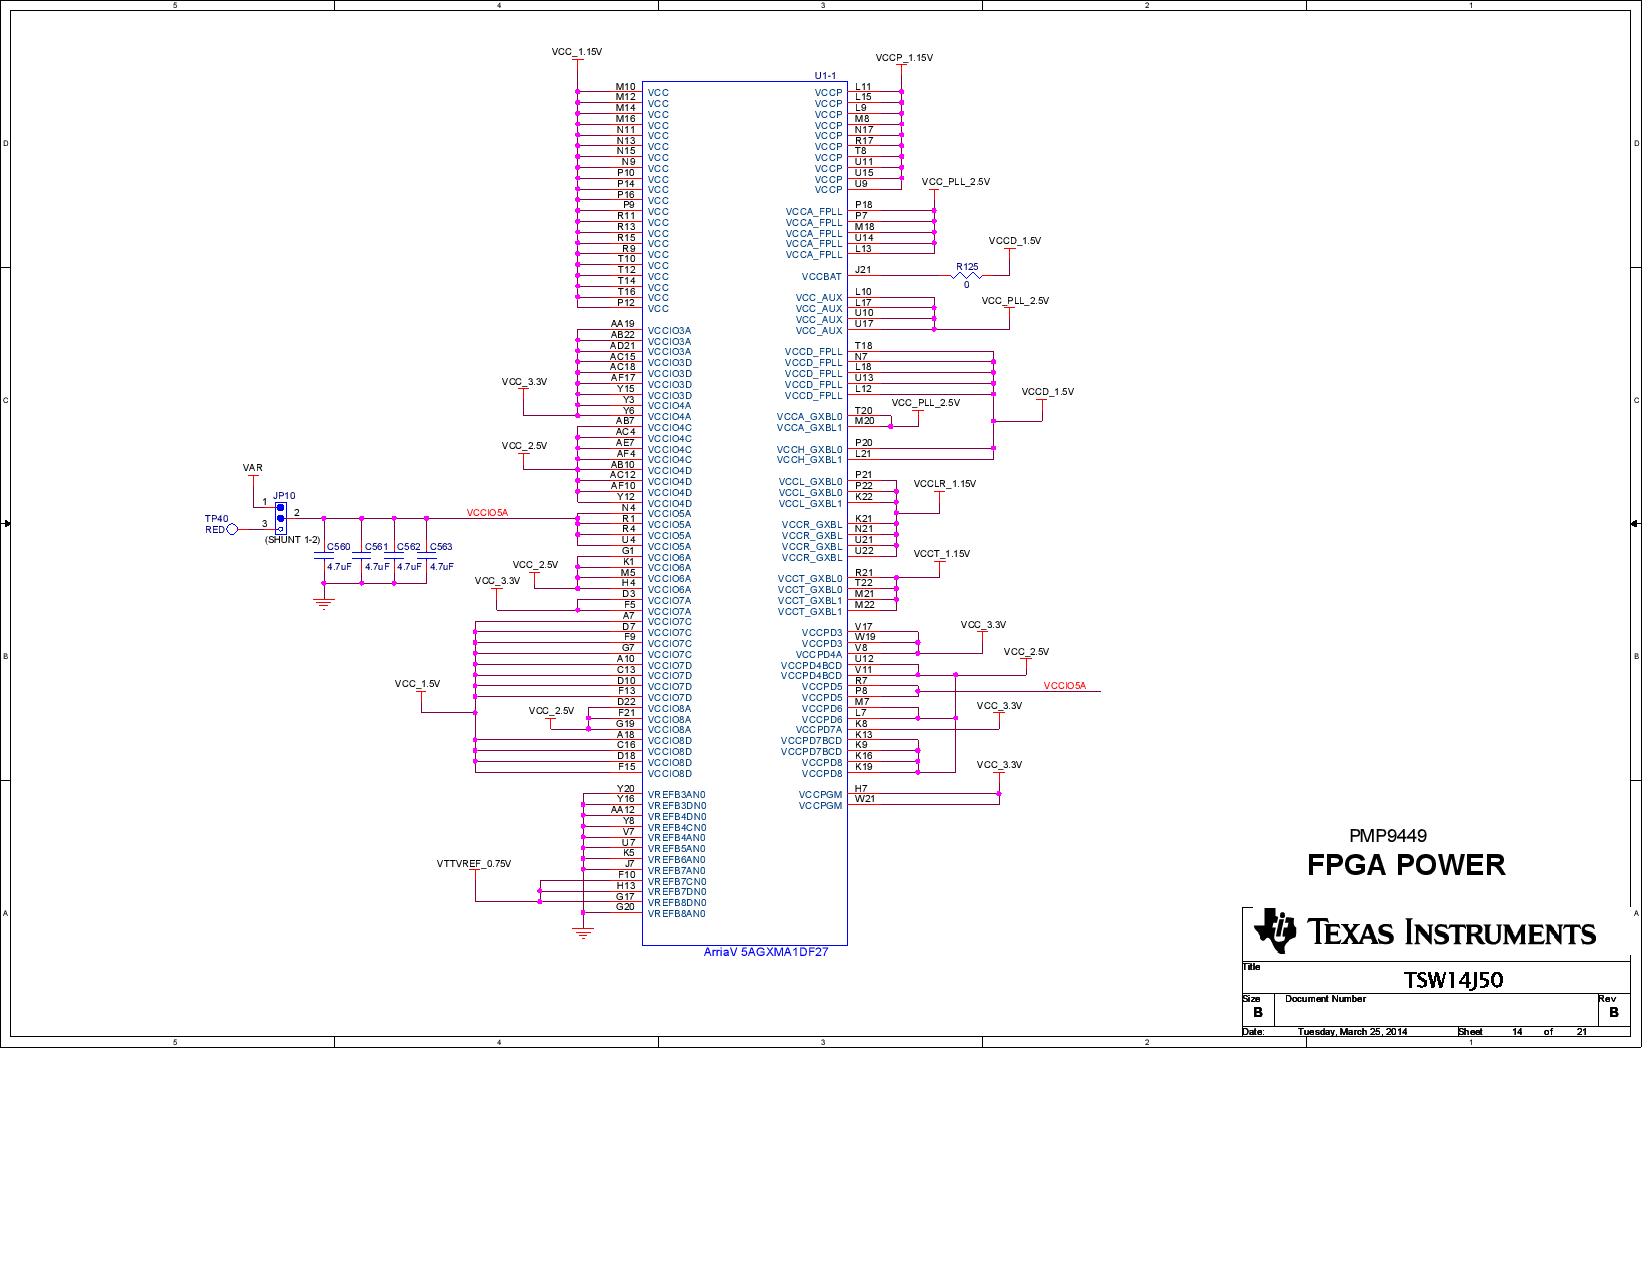1650x1275 pixels.
Task: Click the VCC_1.15V power flag symbol
Action: point(576,58)
